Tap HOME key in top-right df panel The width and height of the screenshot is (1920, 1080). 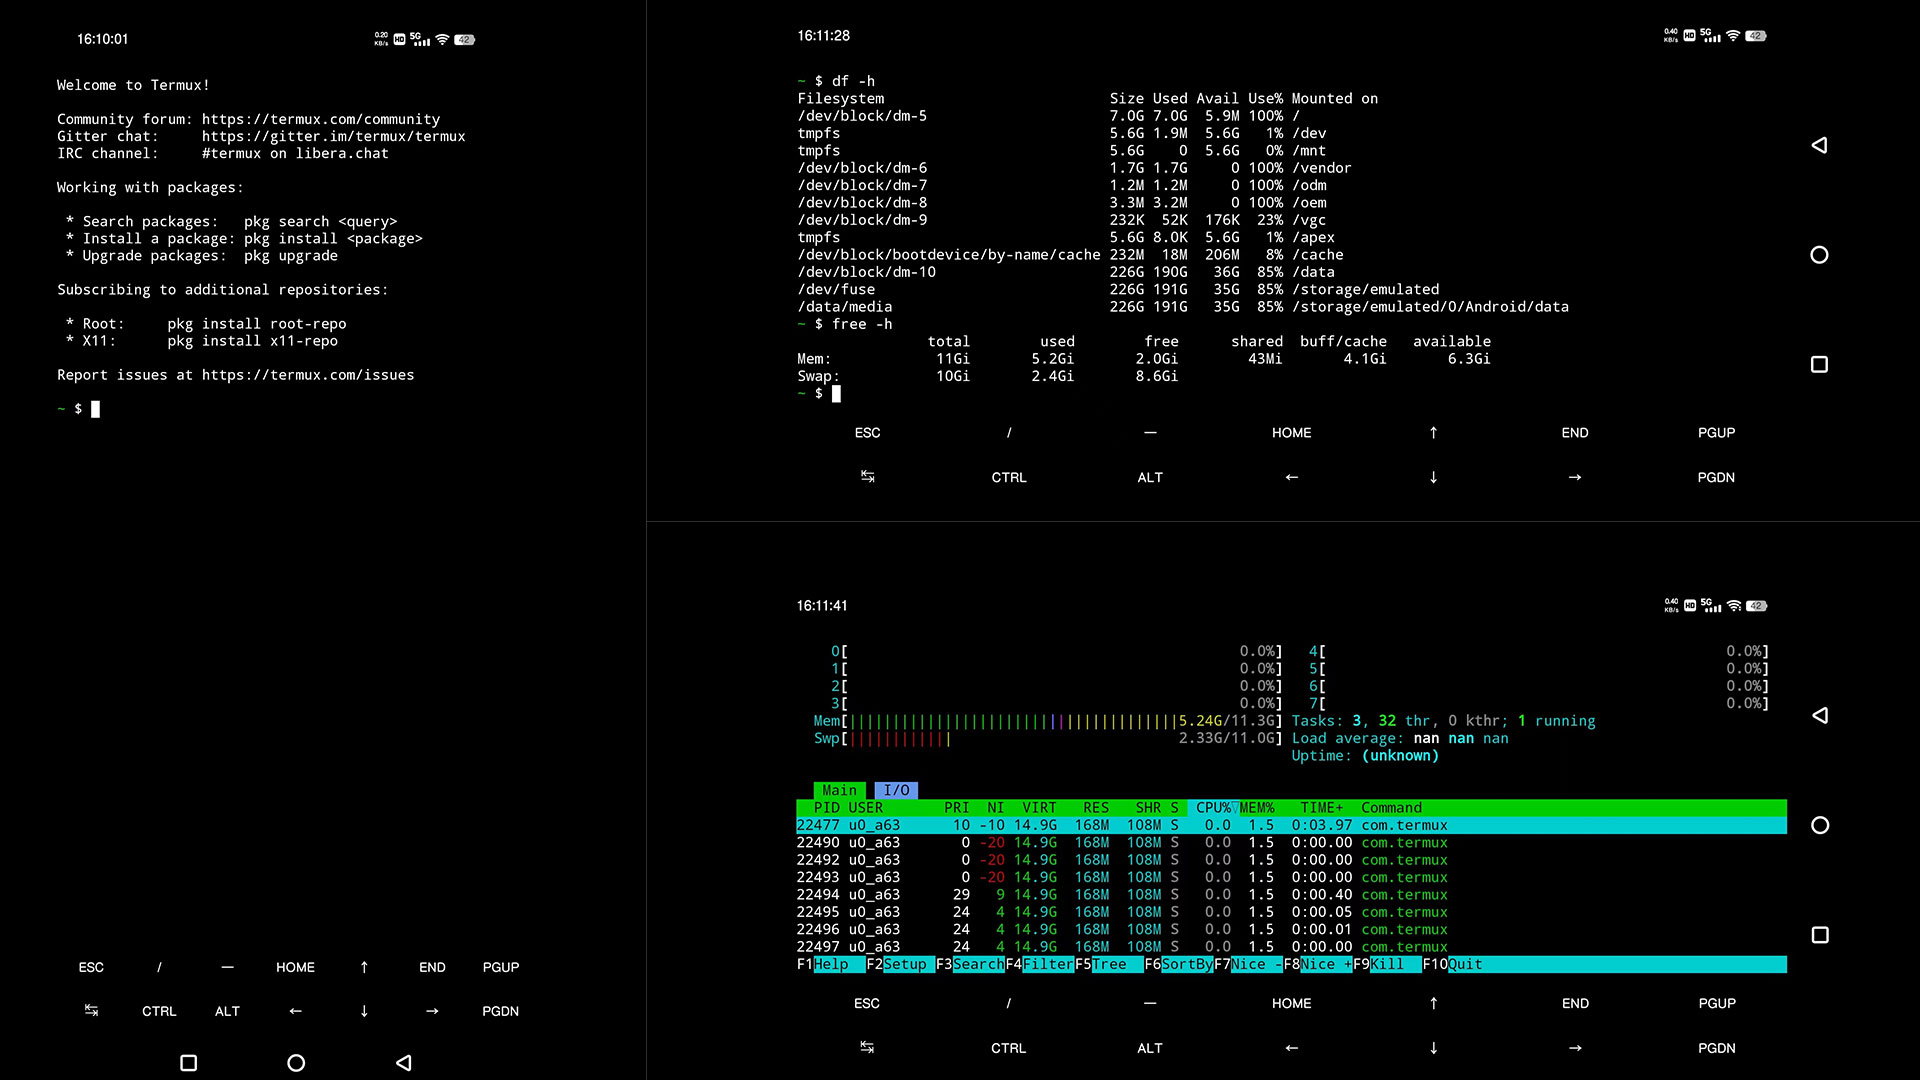[1291, 433]
